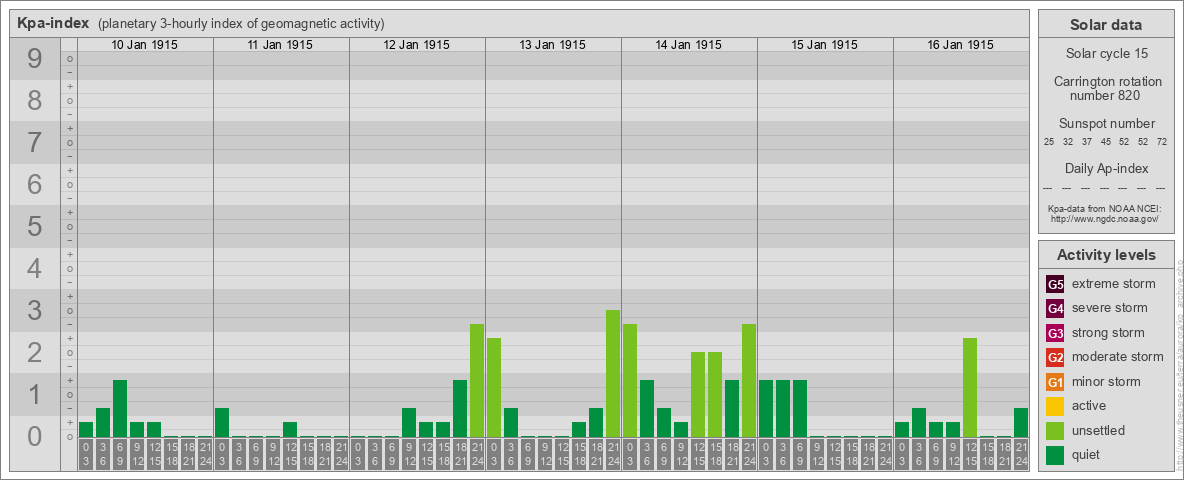Click the 'Sunspot number' label
This screenshot has height=480, width=1184.
click(x=1106, y=123)
